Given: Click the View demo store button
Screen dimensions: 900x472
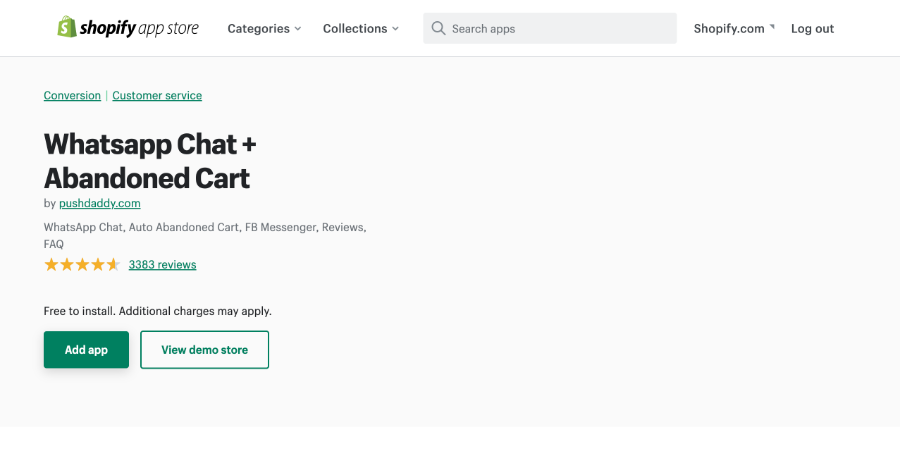Looking at the screenshot, I should point(204,350).
